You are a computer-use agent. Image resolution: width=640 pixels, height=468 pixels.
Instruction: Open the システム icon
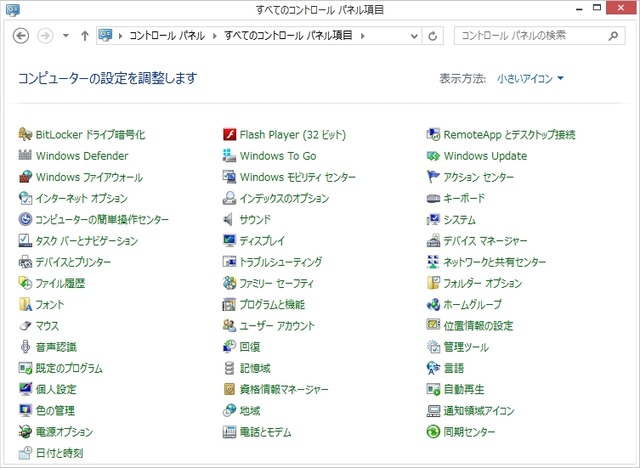[x=433, y=219]
